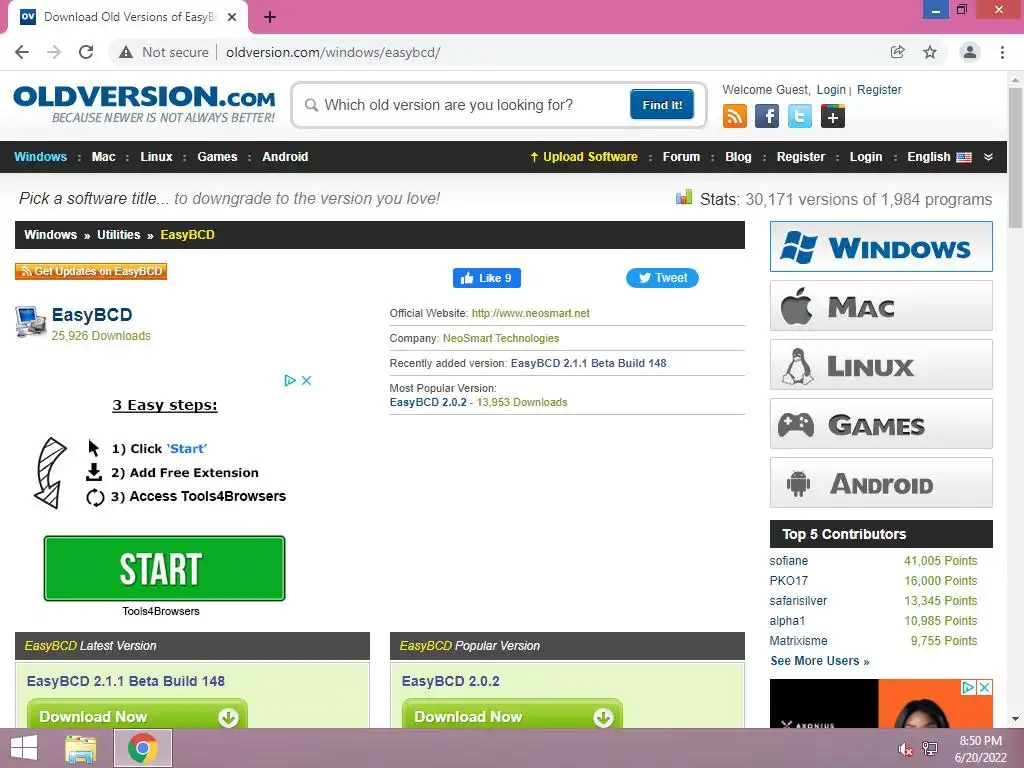
Task: Click Get Updates on EasyBCD button
Action: point(91,271)
